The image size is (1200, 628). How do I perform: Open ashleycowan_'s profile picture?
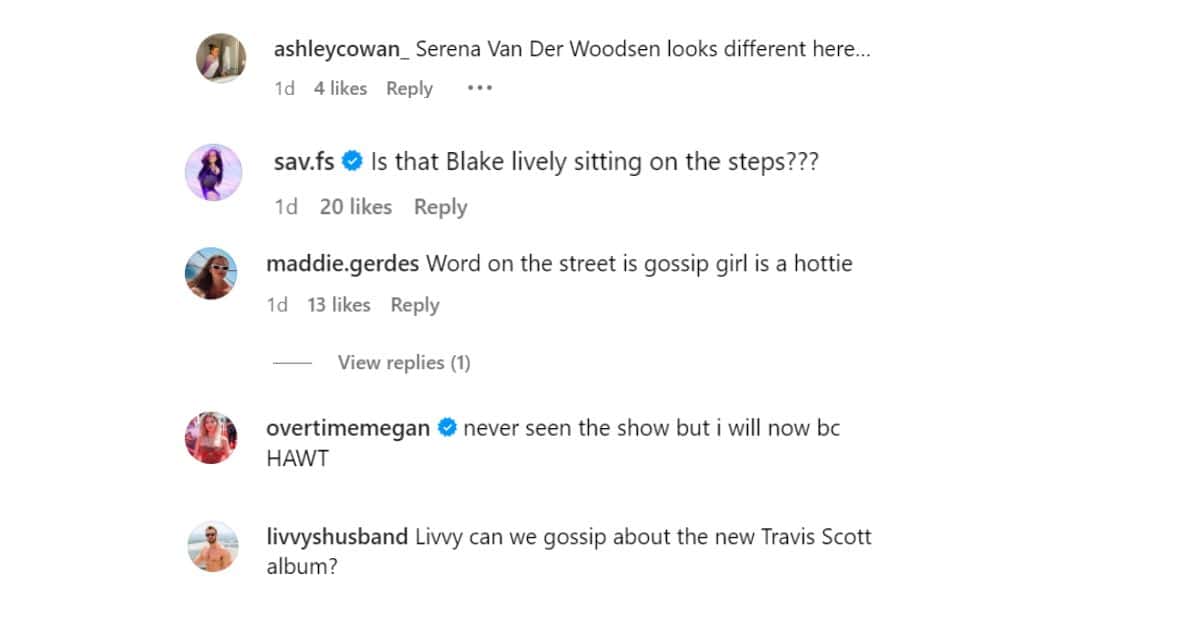(x=221, y=58)
